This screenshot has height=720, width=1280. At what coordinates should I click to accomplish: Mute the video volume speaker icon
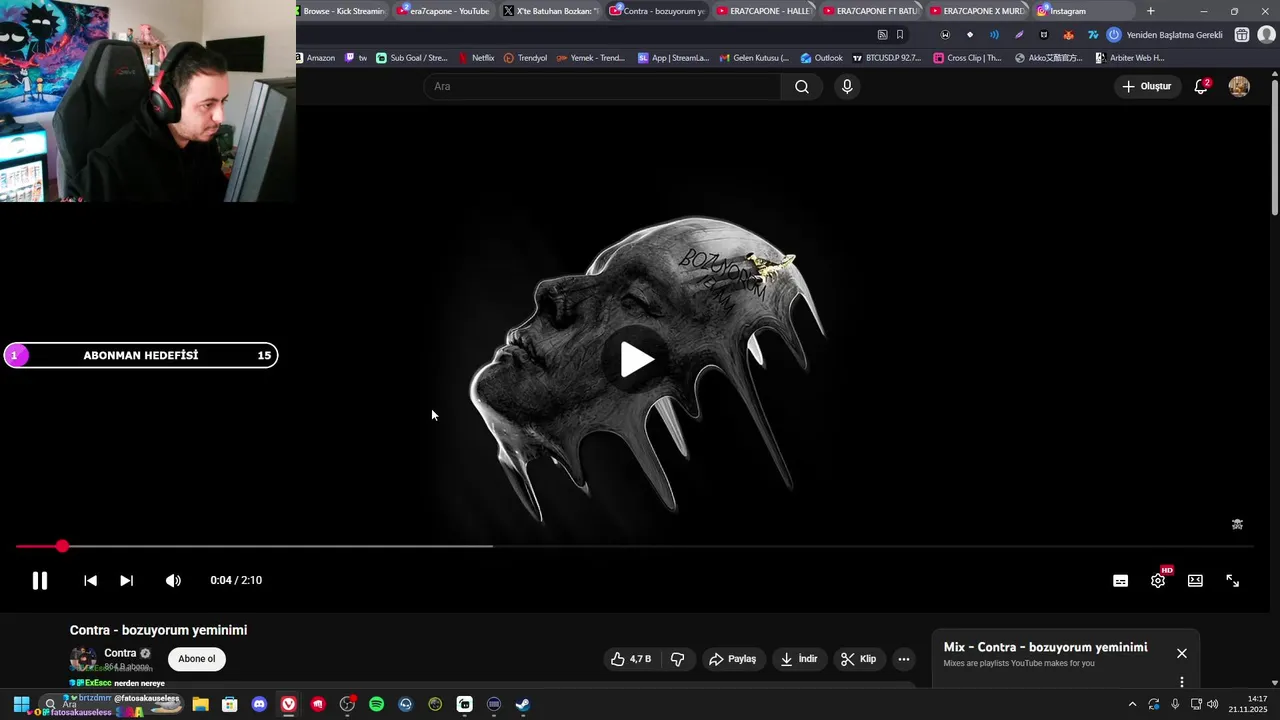(x=173, y=580)
